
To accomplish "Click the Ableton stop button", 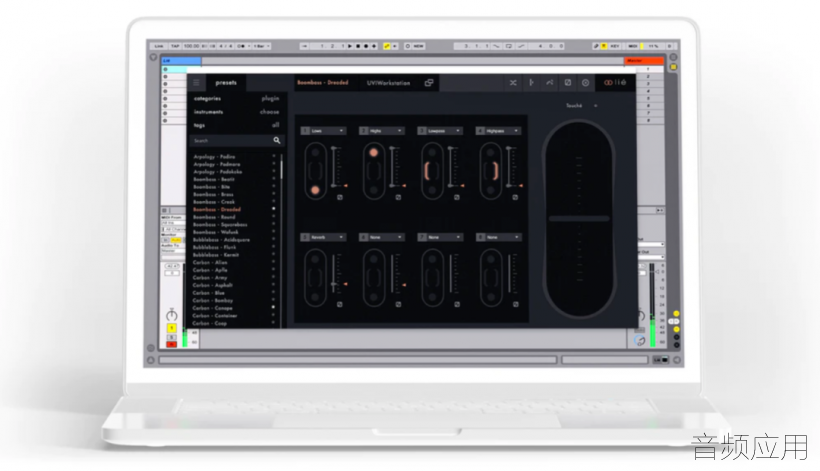I will click(358, 46).
